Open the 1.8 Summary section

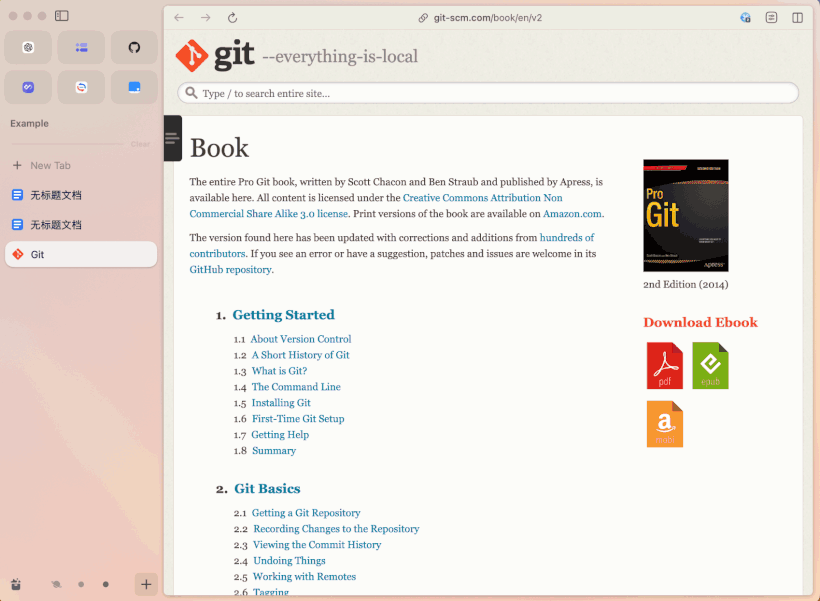[274, 450]
